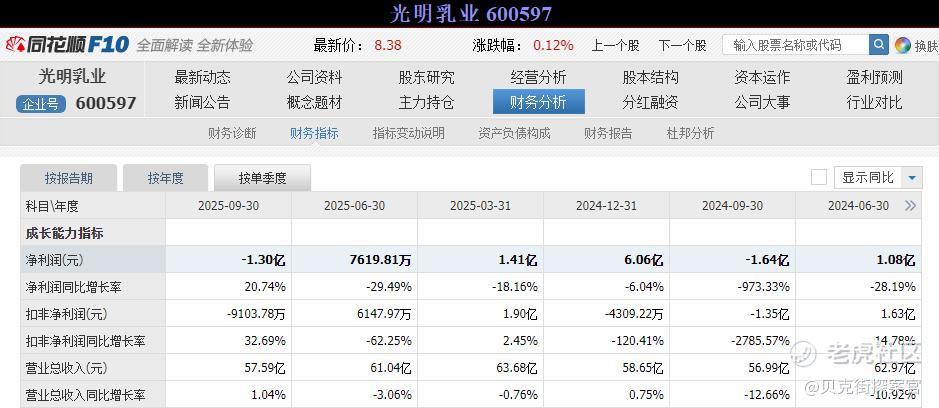The width and height of the screenshot is (939, 408).
Task: Click the latest price 8.38
Action: tap(388, 46)
